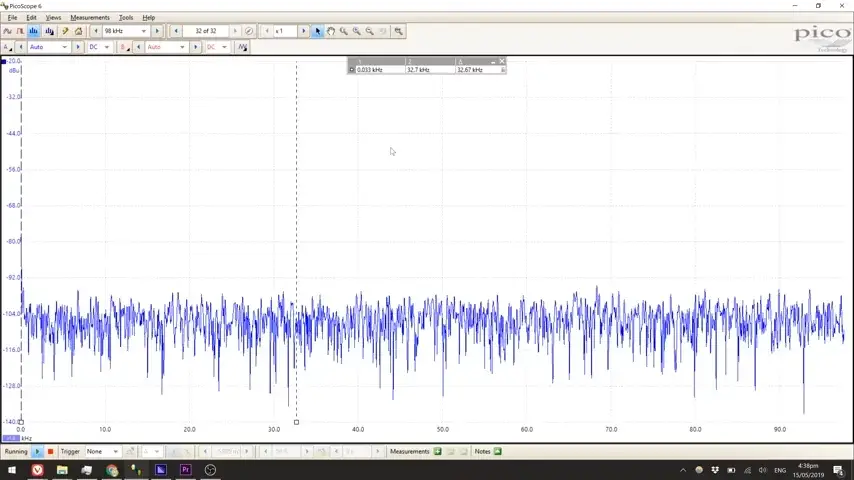Open the Math channels button
The width and height of the screenshot is (854, 480).
tap(242, 47)
